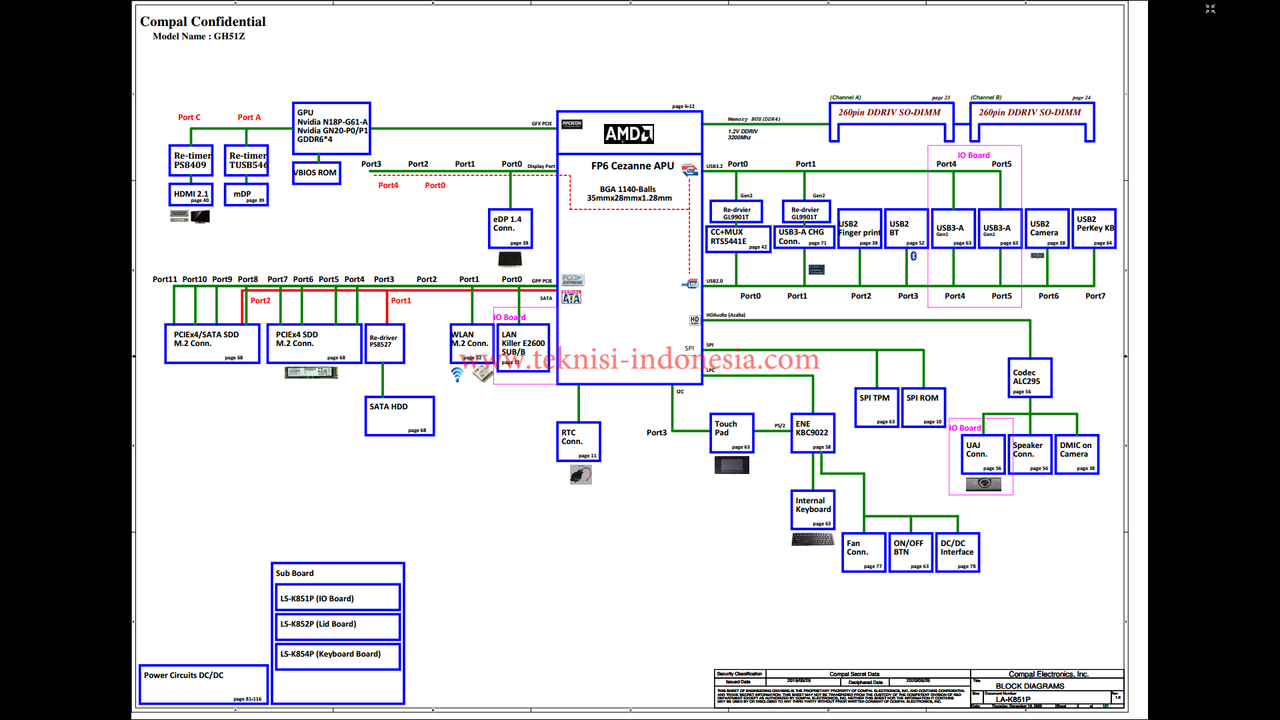Select the mDP block

[246, 194]
